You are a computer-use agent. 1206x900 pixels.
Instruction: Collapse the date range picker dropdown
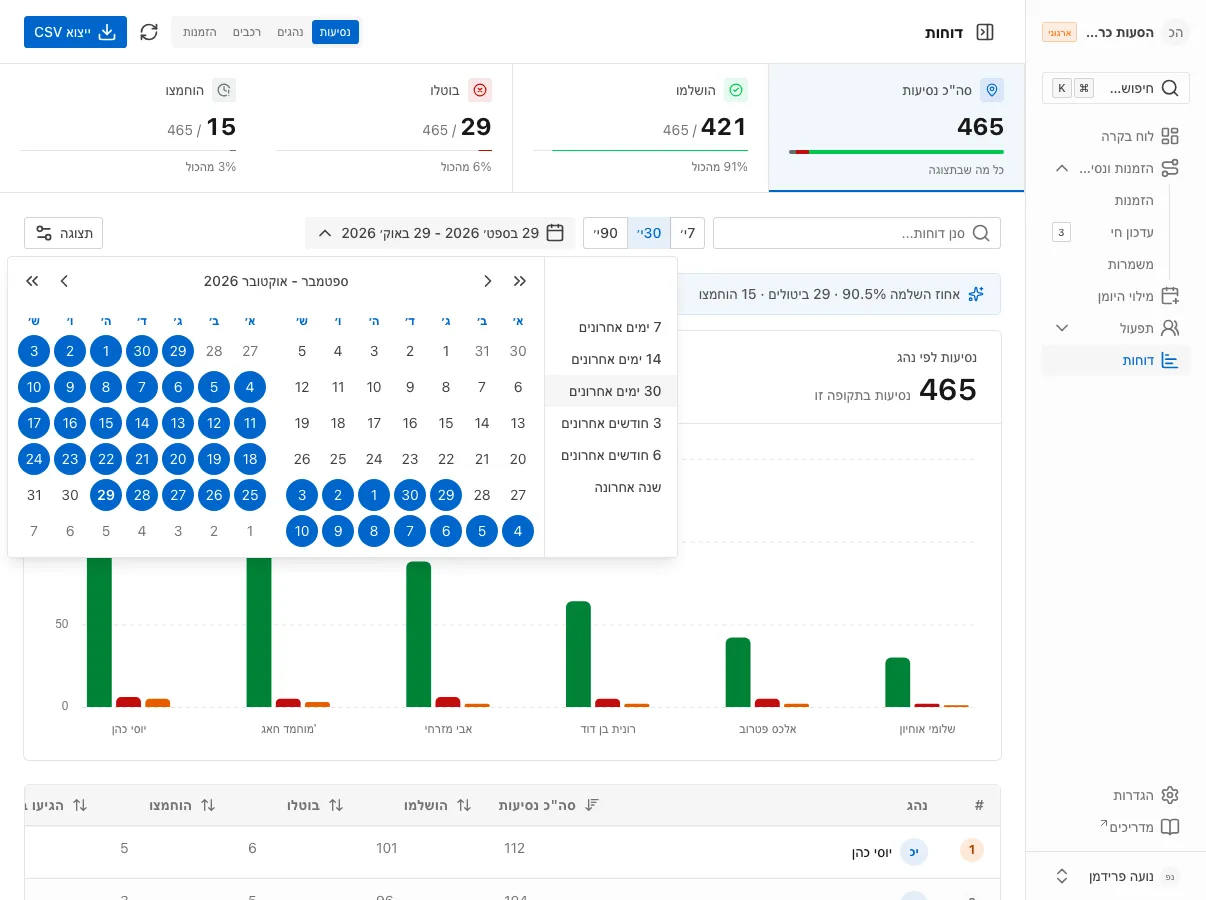pyautogui.click(x=440, y=233)
